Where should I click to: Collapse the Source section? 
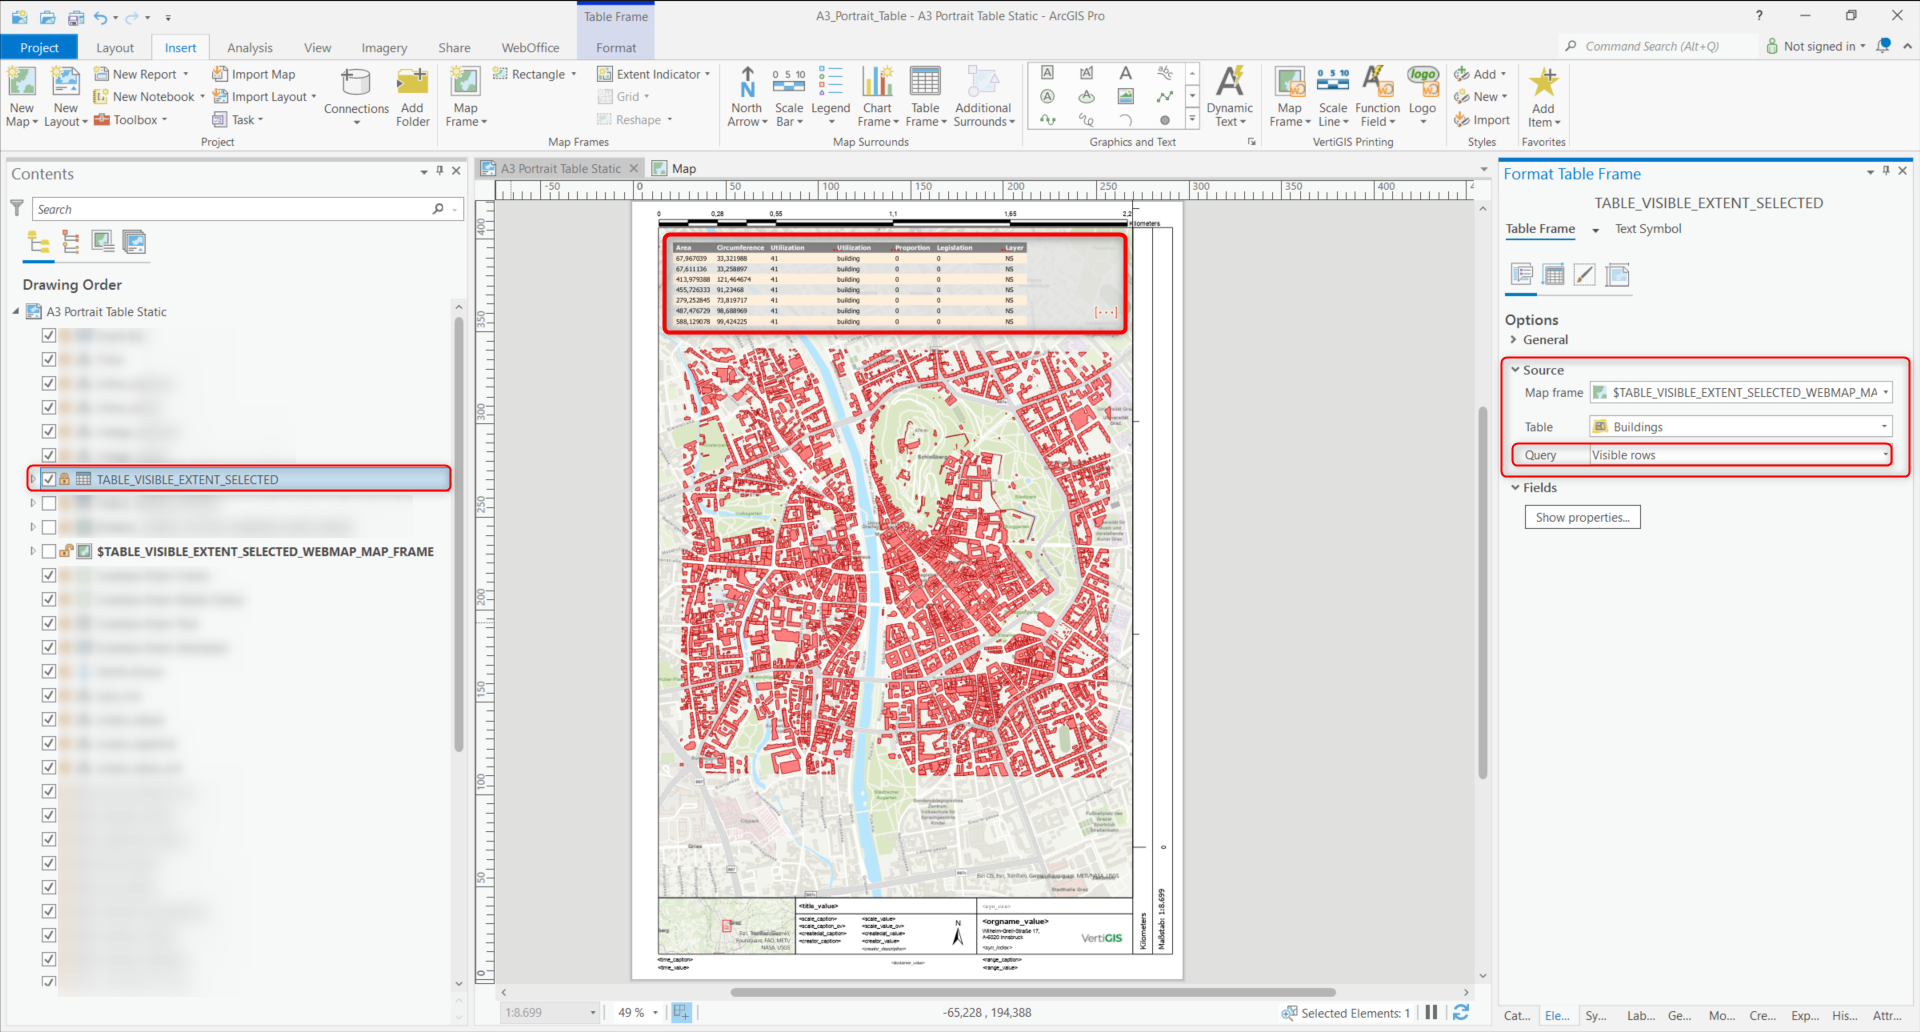(x=1516, y=370)
